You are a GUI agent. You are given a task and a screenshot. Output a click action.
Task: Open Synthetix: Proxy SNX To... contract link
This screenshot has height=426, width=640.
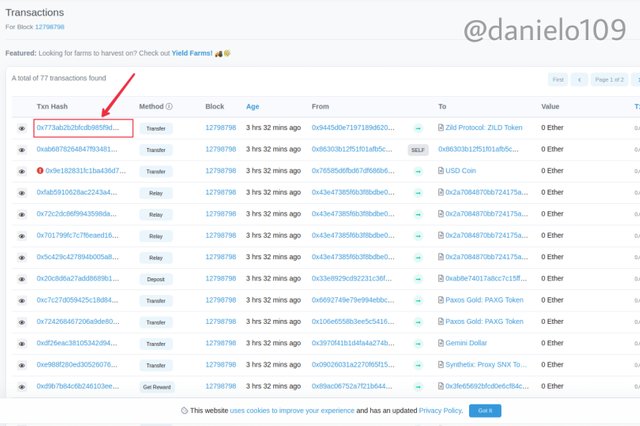[486, 365]
